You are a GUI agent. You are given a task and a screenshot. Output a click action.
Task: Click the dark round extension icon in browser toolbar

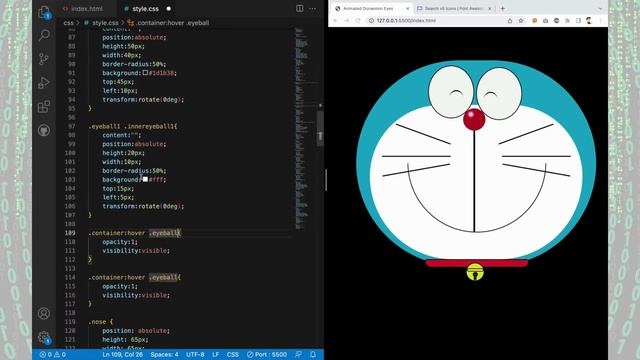(x=556, y=20)
